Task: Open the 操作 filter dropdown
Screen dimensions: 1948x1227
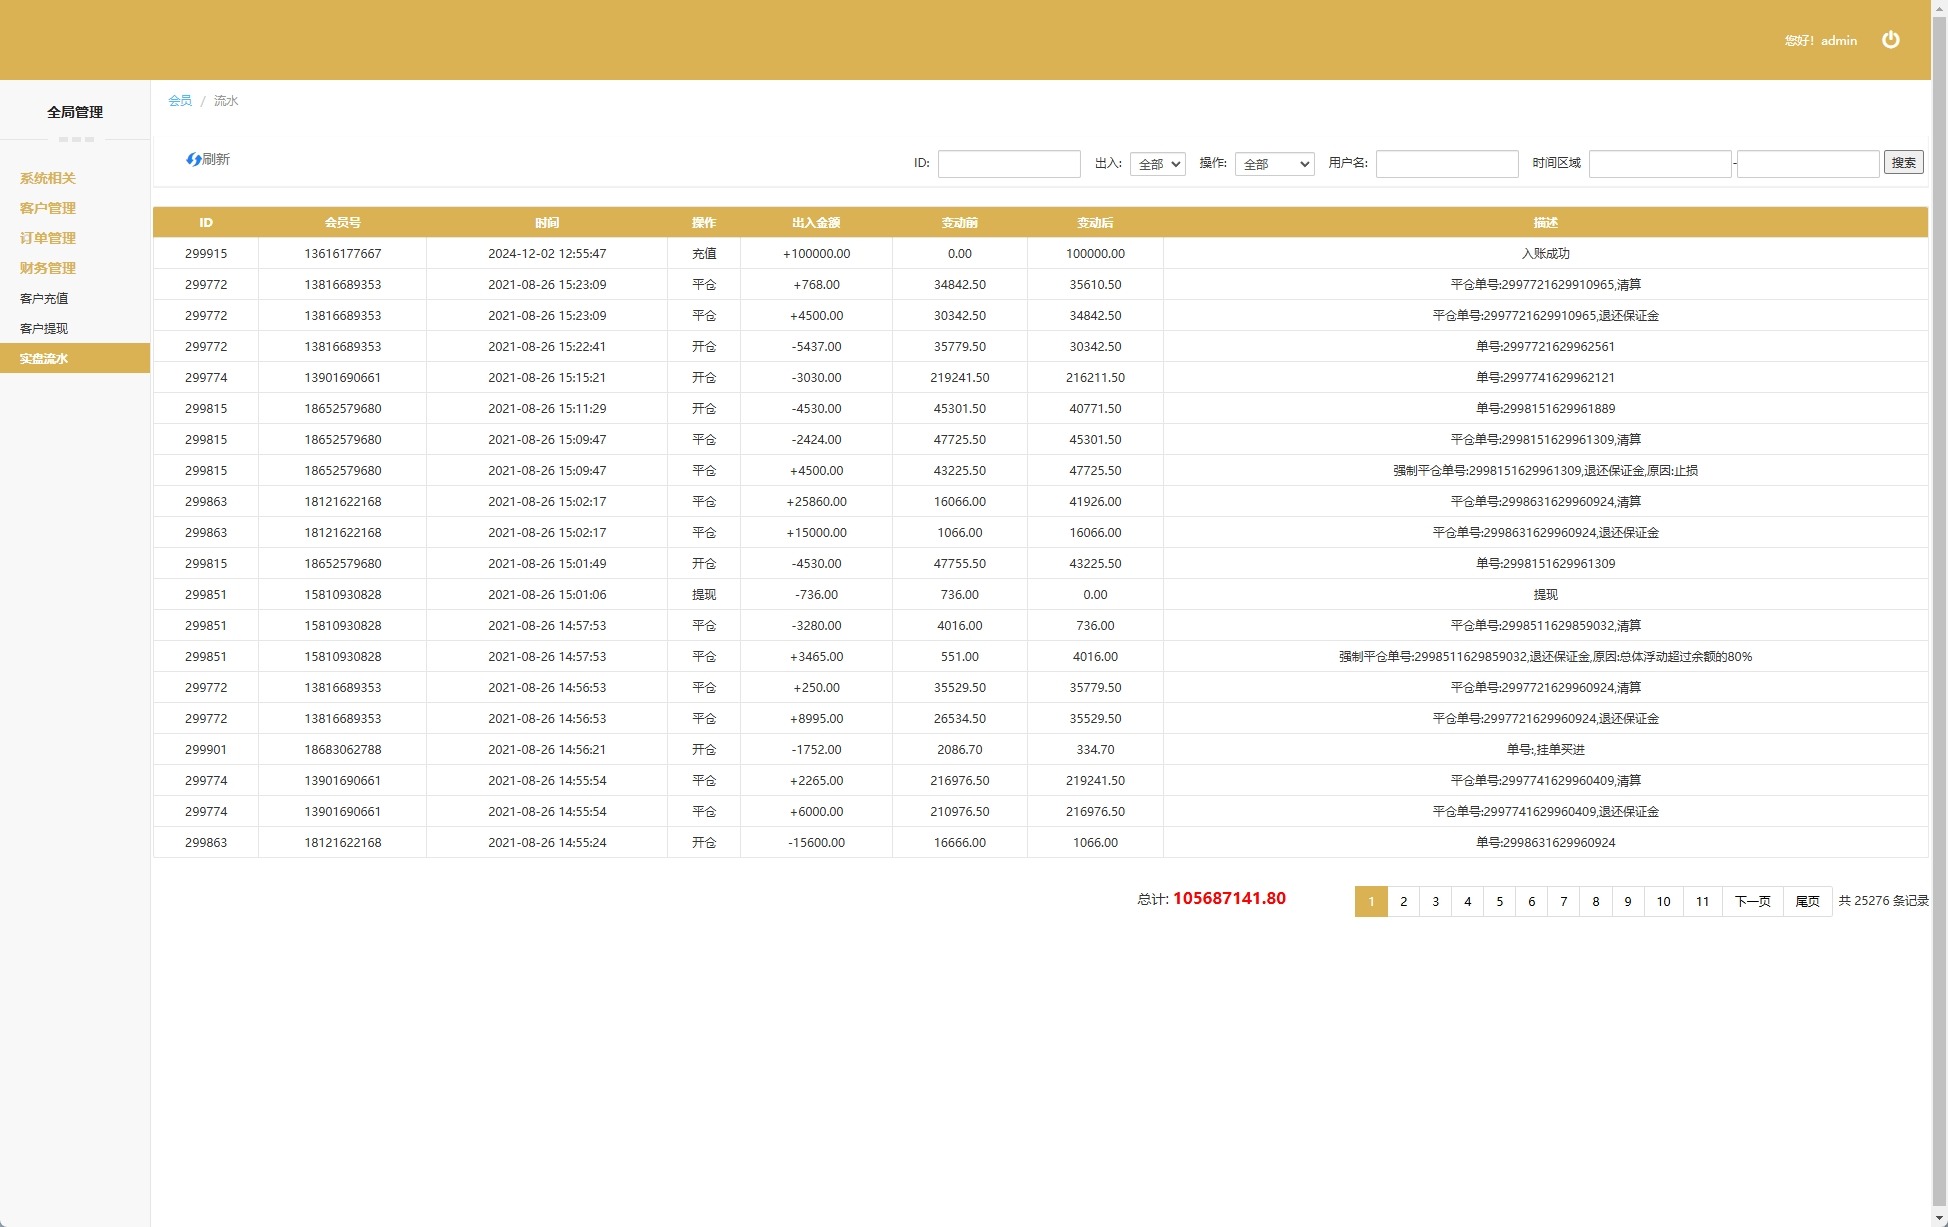Action: point(1274,164)
